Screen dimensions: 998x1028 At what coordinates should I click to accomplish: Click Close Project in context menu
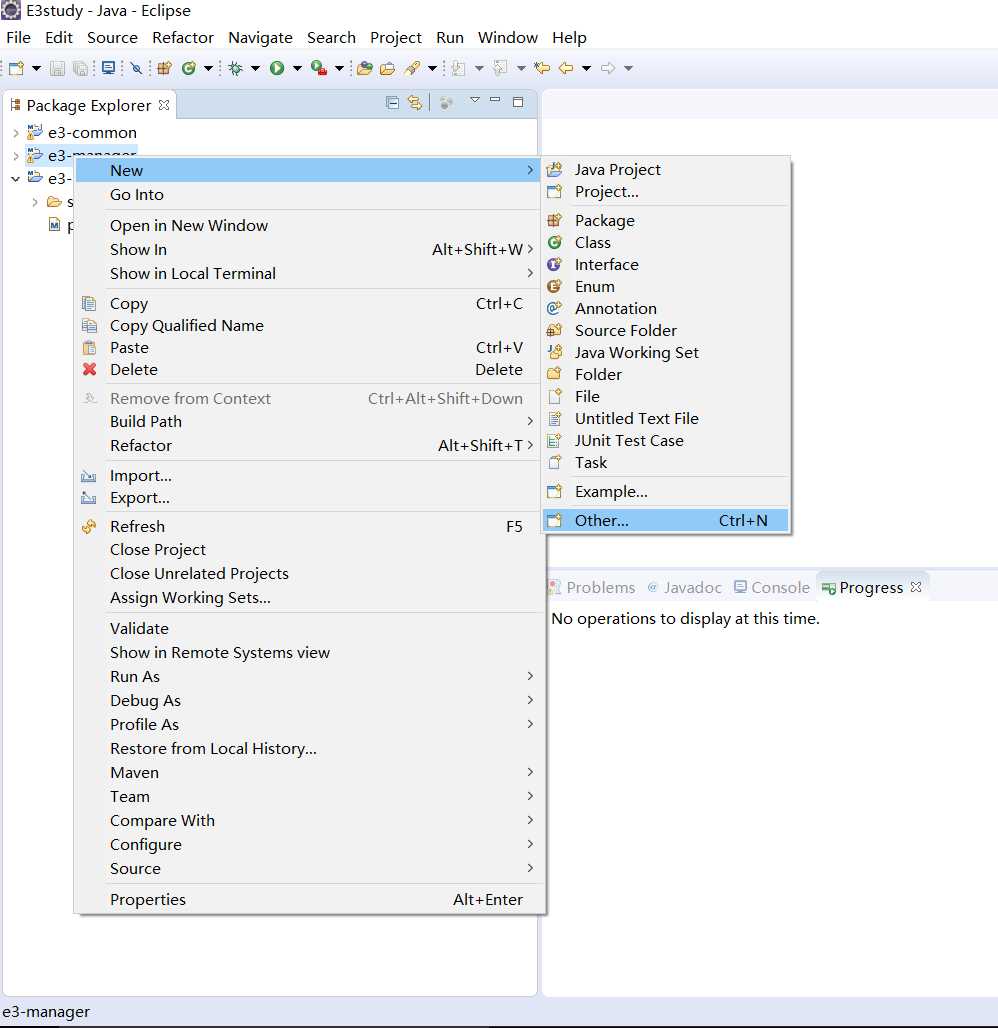tap(309, 549)
